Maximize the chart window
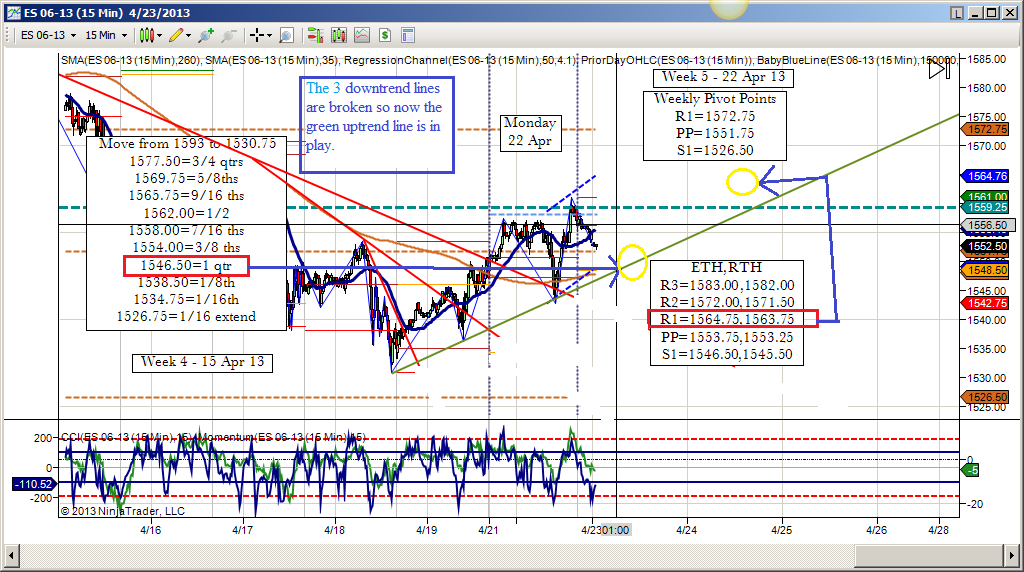This screenshot has width=1024, height=572. pos(991,13)
